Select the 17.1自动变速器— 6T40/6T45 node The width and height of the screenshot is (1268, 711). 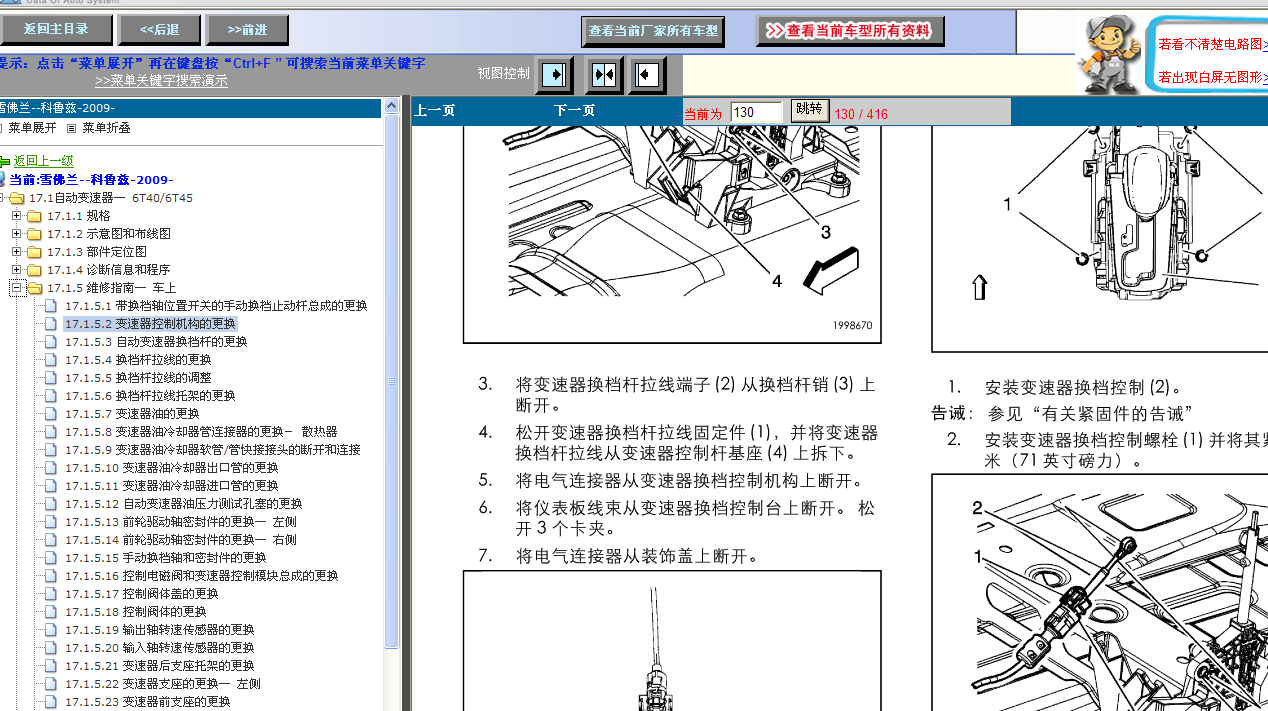point(111,198)
